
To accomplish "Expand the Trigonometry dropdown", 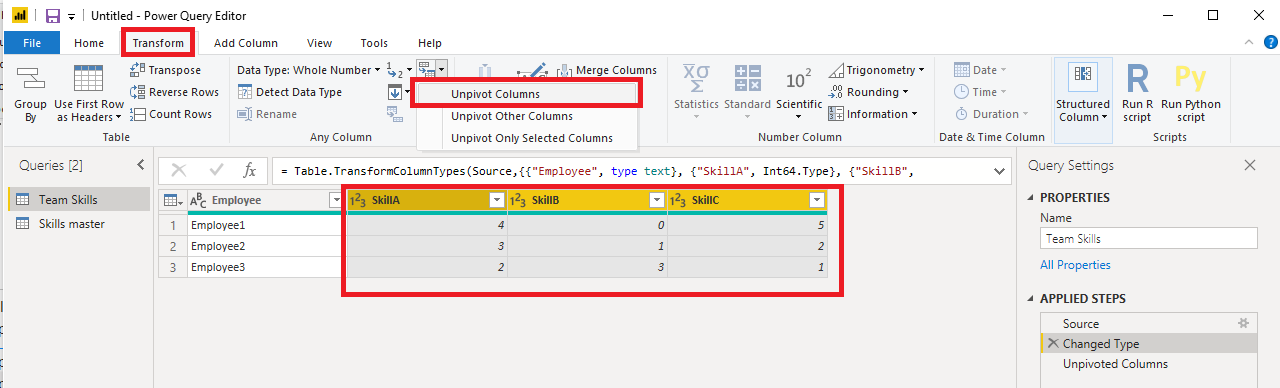I will click(x=877, y=70).
